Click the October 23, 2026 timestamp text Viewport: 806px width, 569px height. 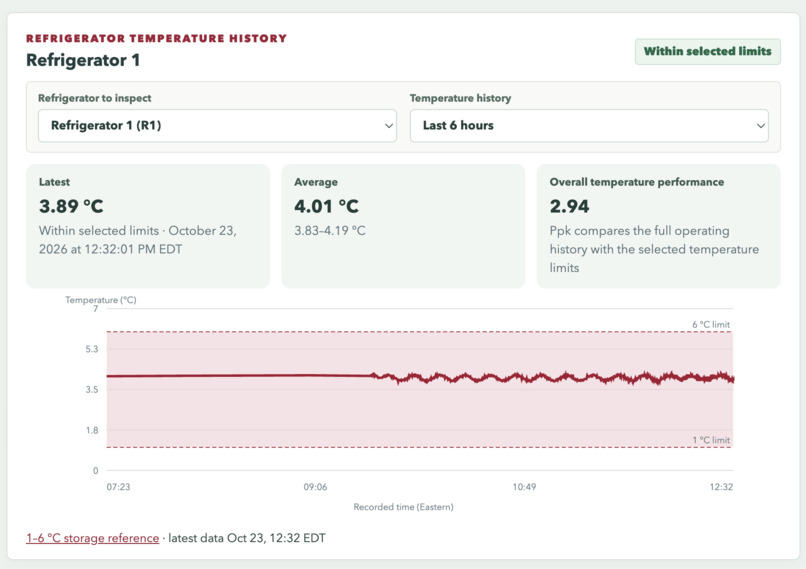pos(138,240)
